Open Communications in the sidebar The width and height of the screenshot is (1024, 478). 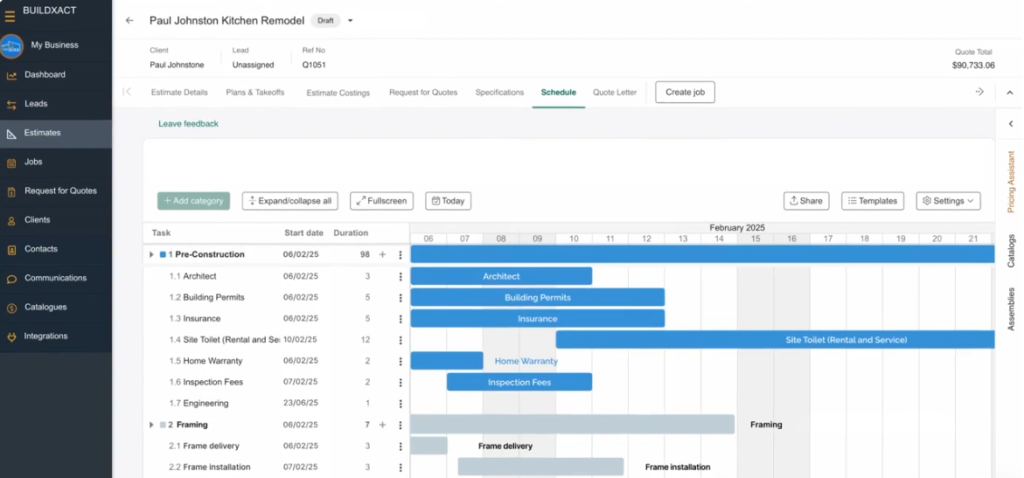[x=56, y=278]
